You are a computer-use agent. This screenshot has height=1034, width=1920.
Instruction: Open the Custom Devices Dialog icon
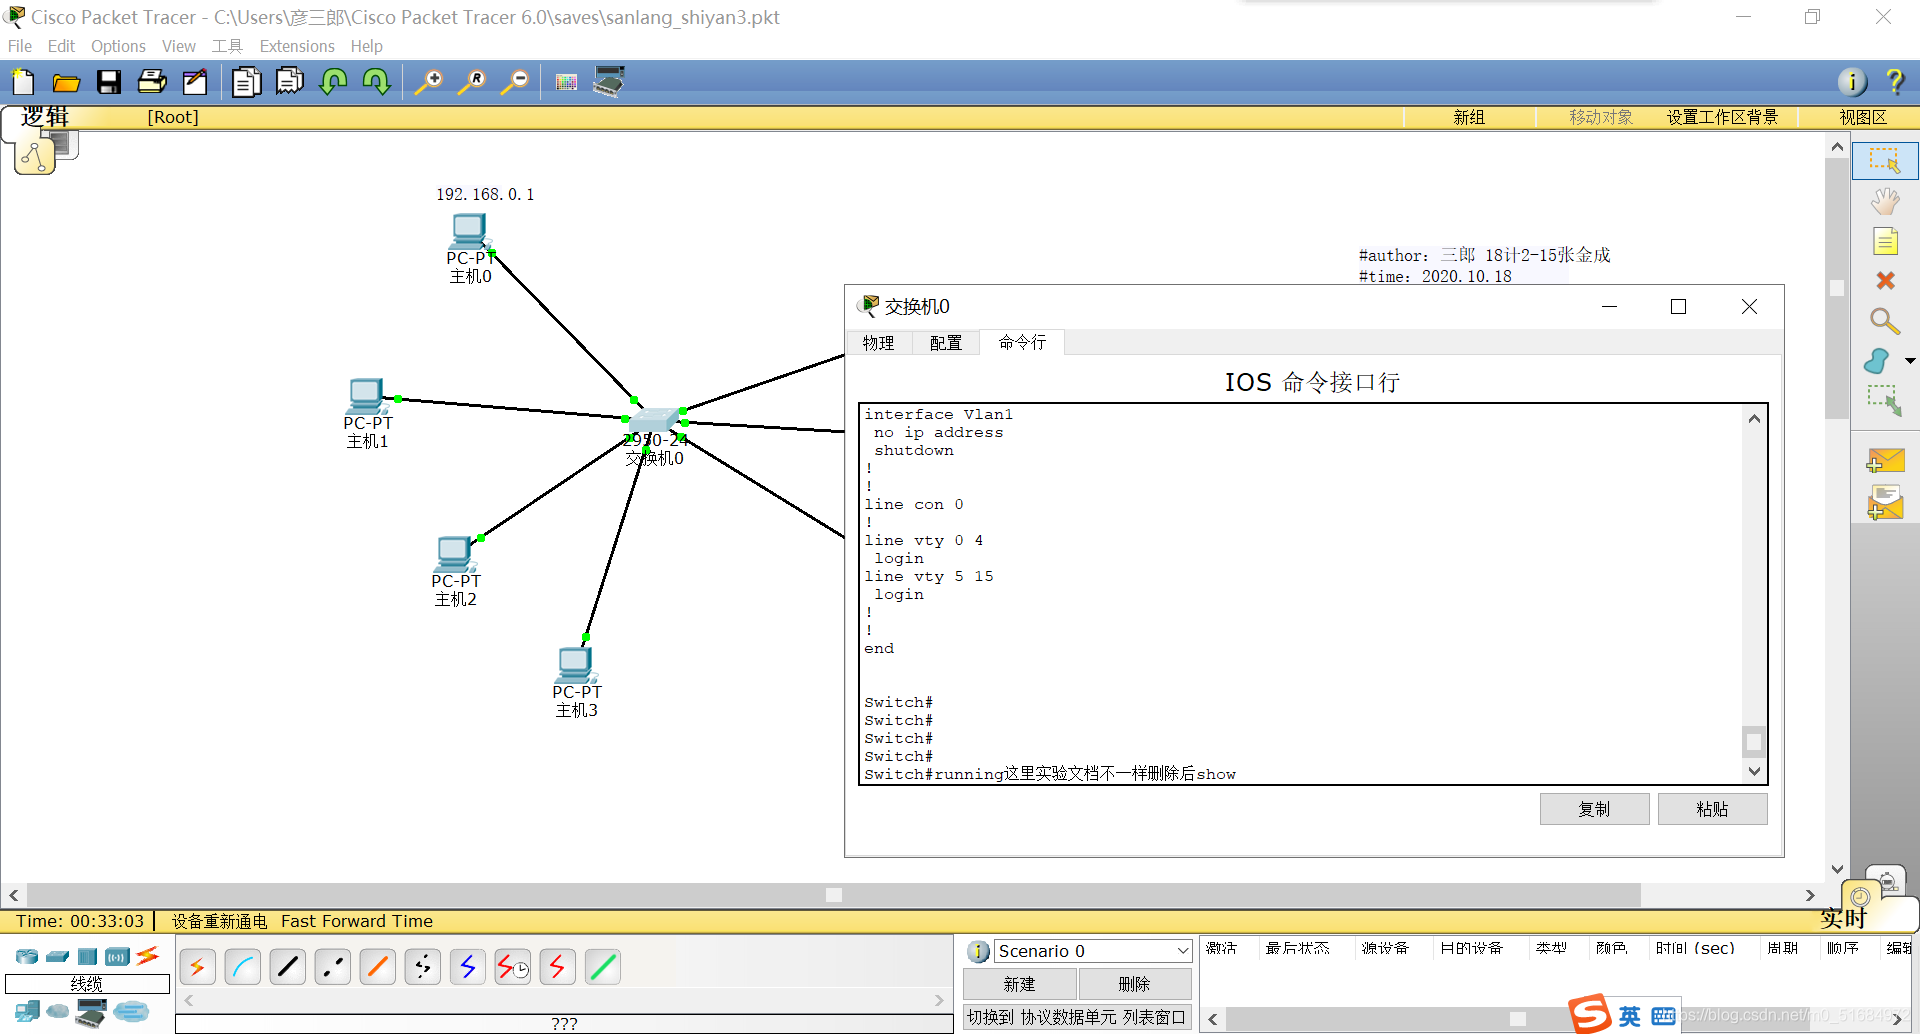[x=609, y=81]
